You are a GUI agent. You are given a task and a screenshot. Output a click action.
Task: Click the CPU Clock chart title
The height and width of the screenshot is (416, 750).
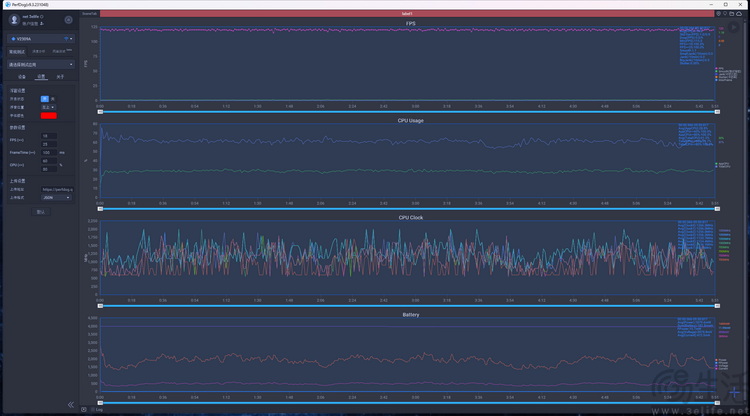pos(410,218)
